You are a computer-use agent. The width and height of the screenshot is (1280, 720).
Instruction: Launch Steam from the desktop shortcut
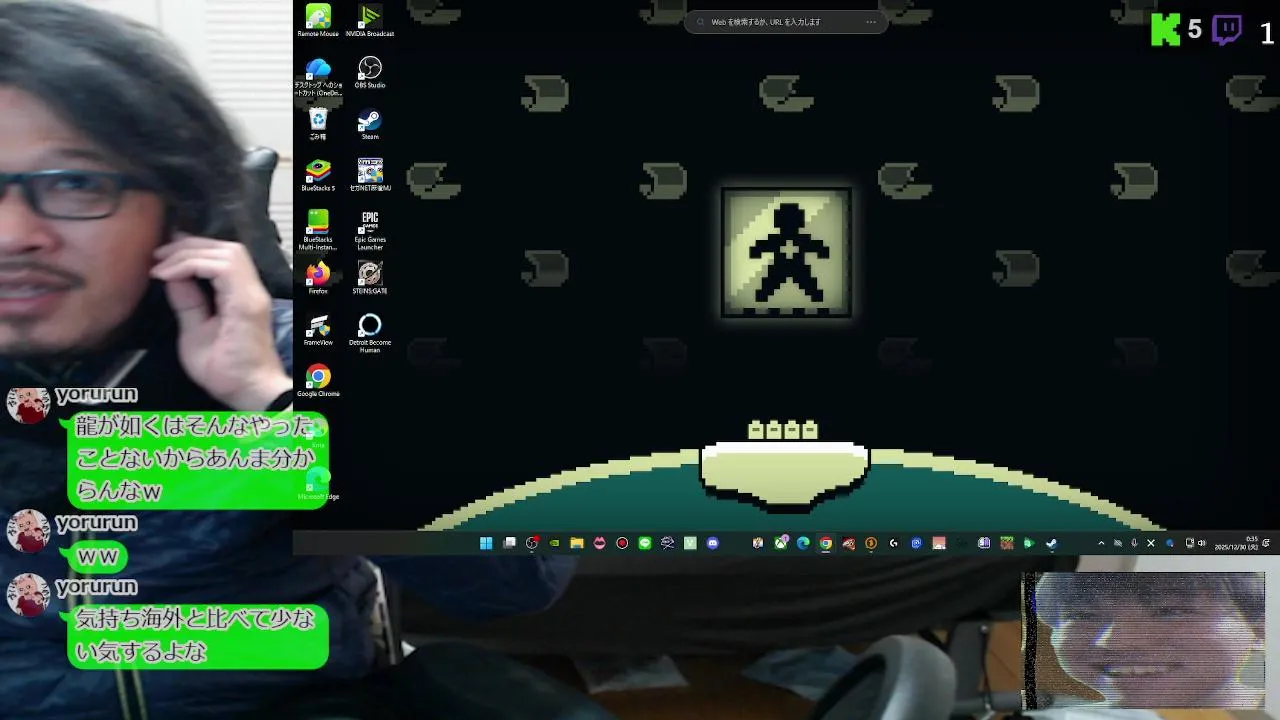[370, 124]
